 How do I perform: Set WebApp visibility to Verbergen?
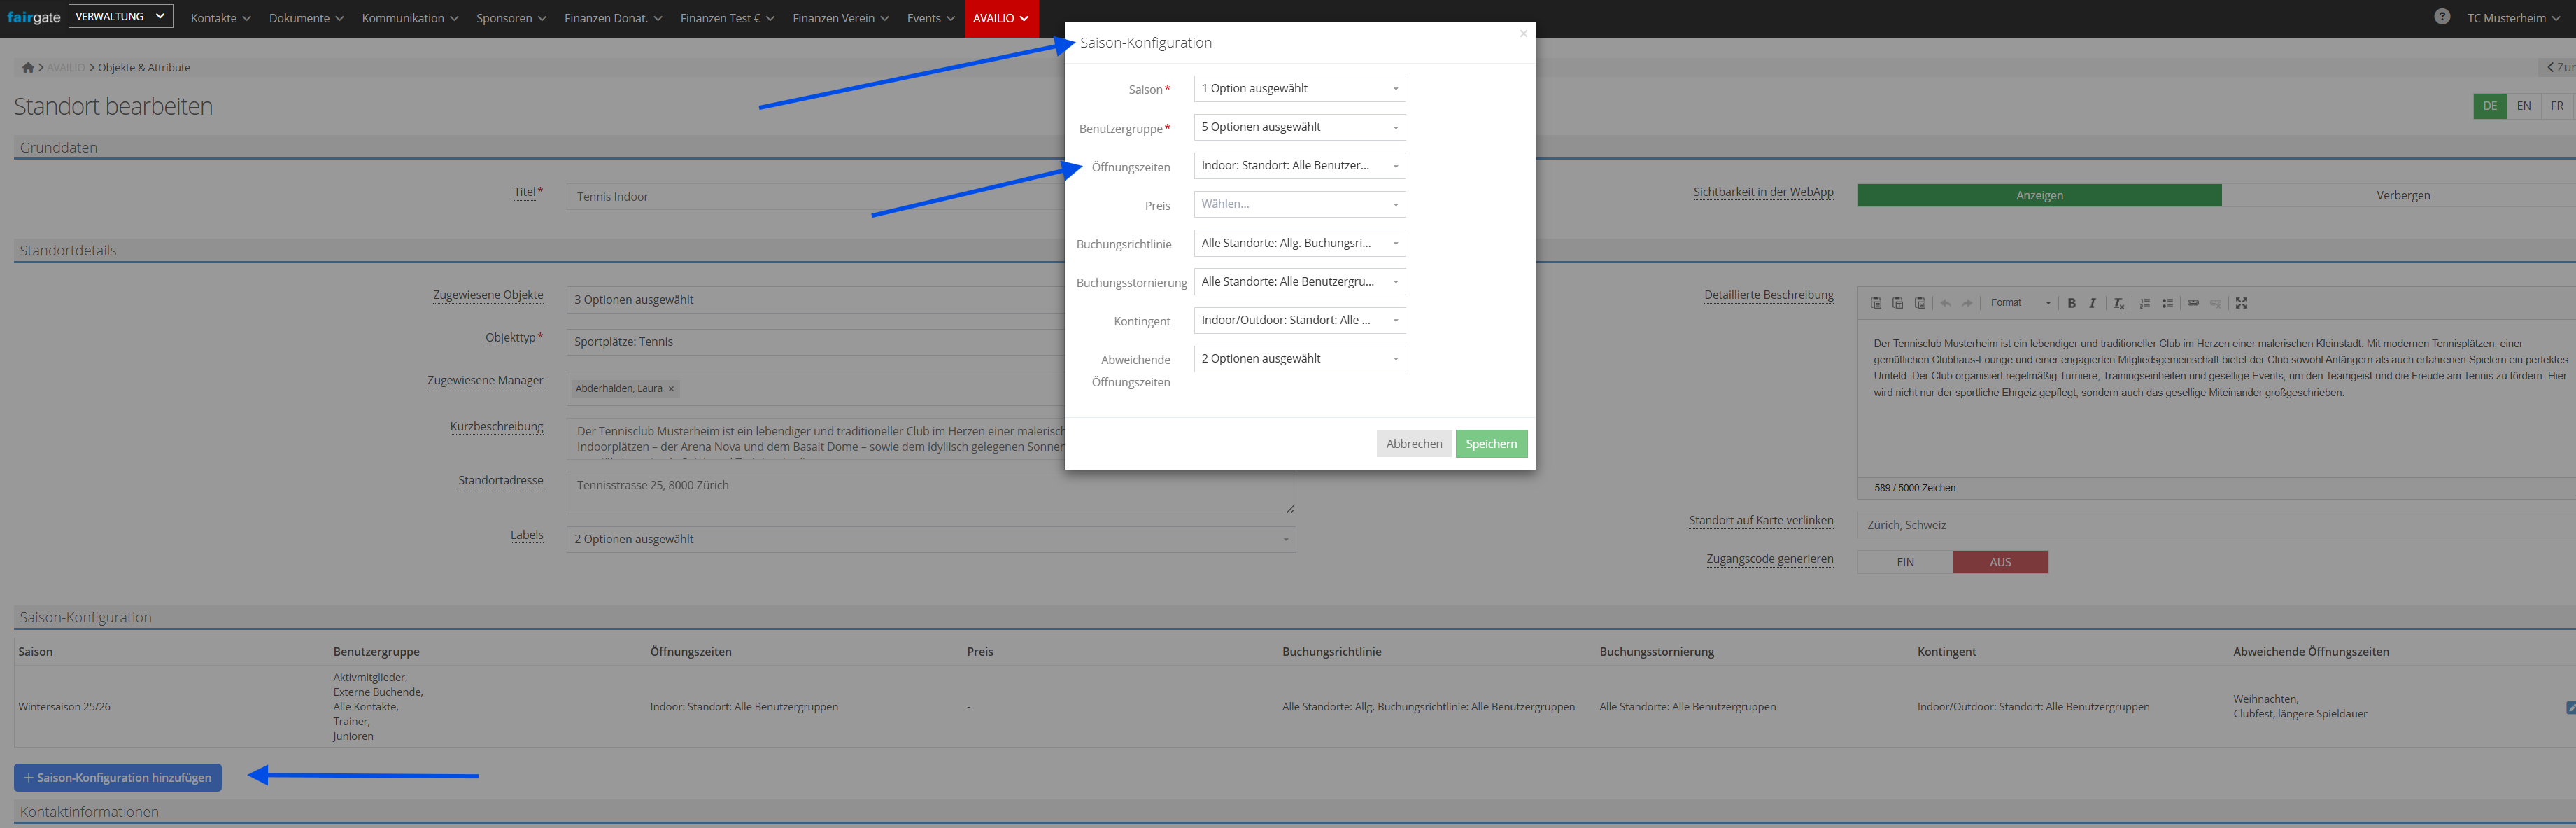click(x=2402, y=195)
